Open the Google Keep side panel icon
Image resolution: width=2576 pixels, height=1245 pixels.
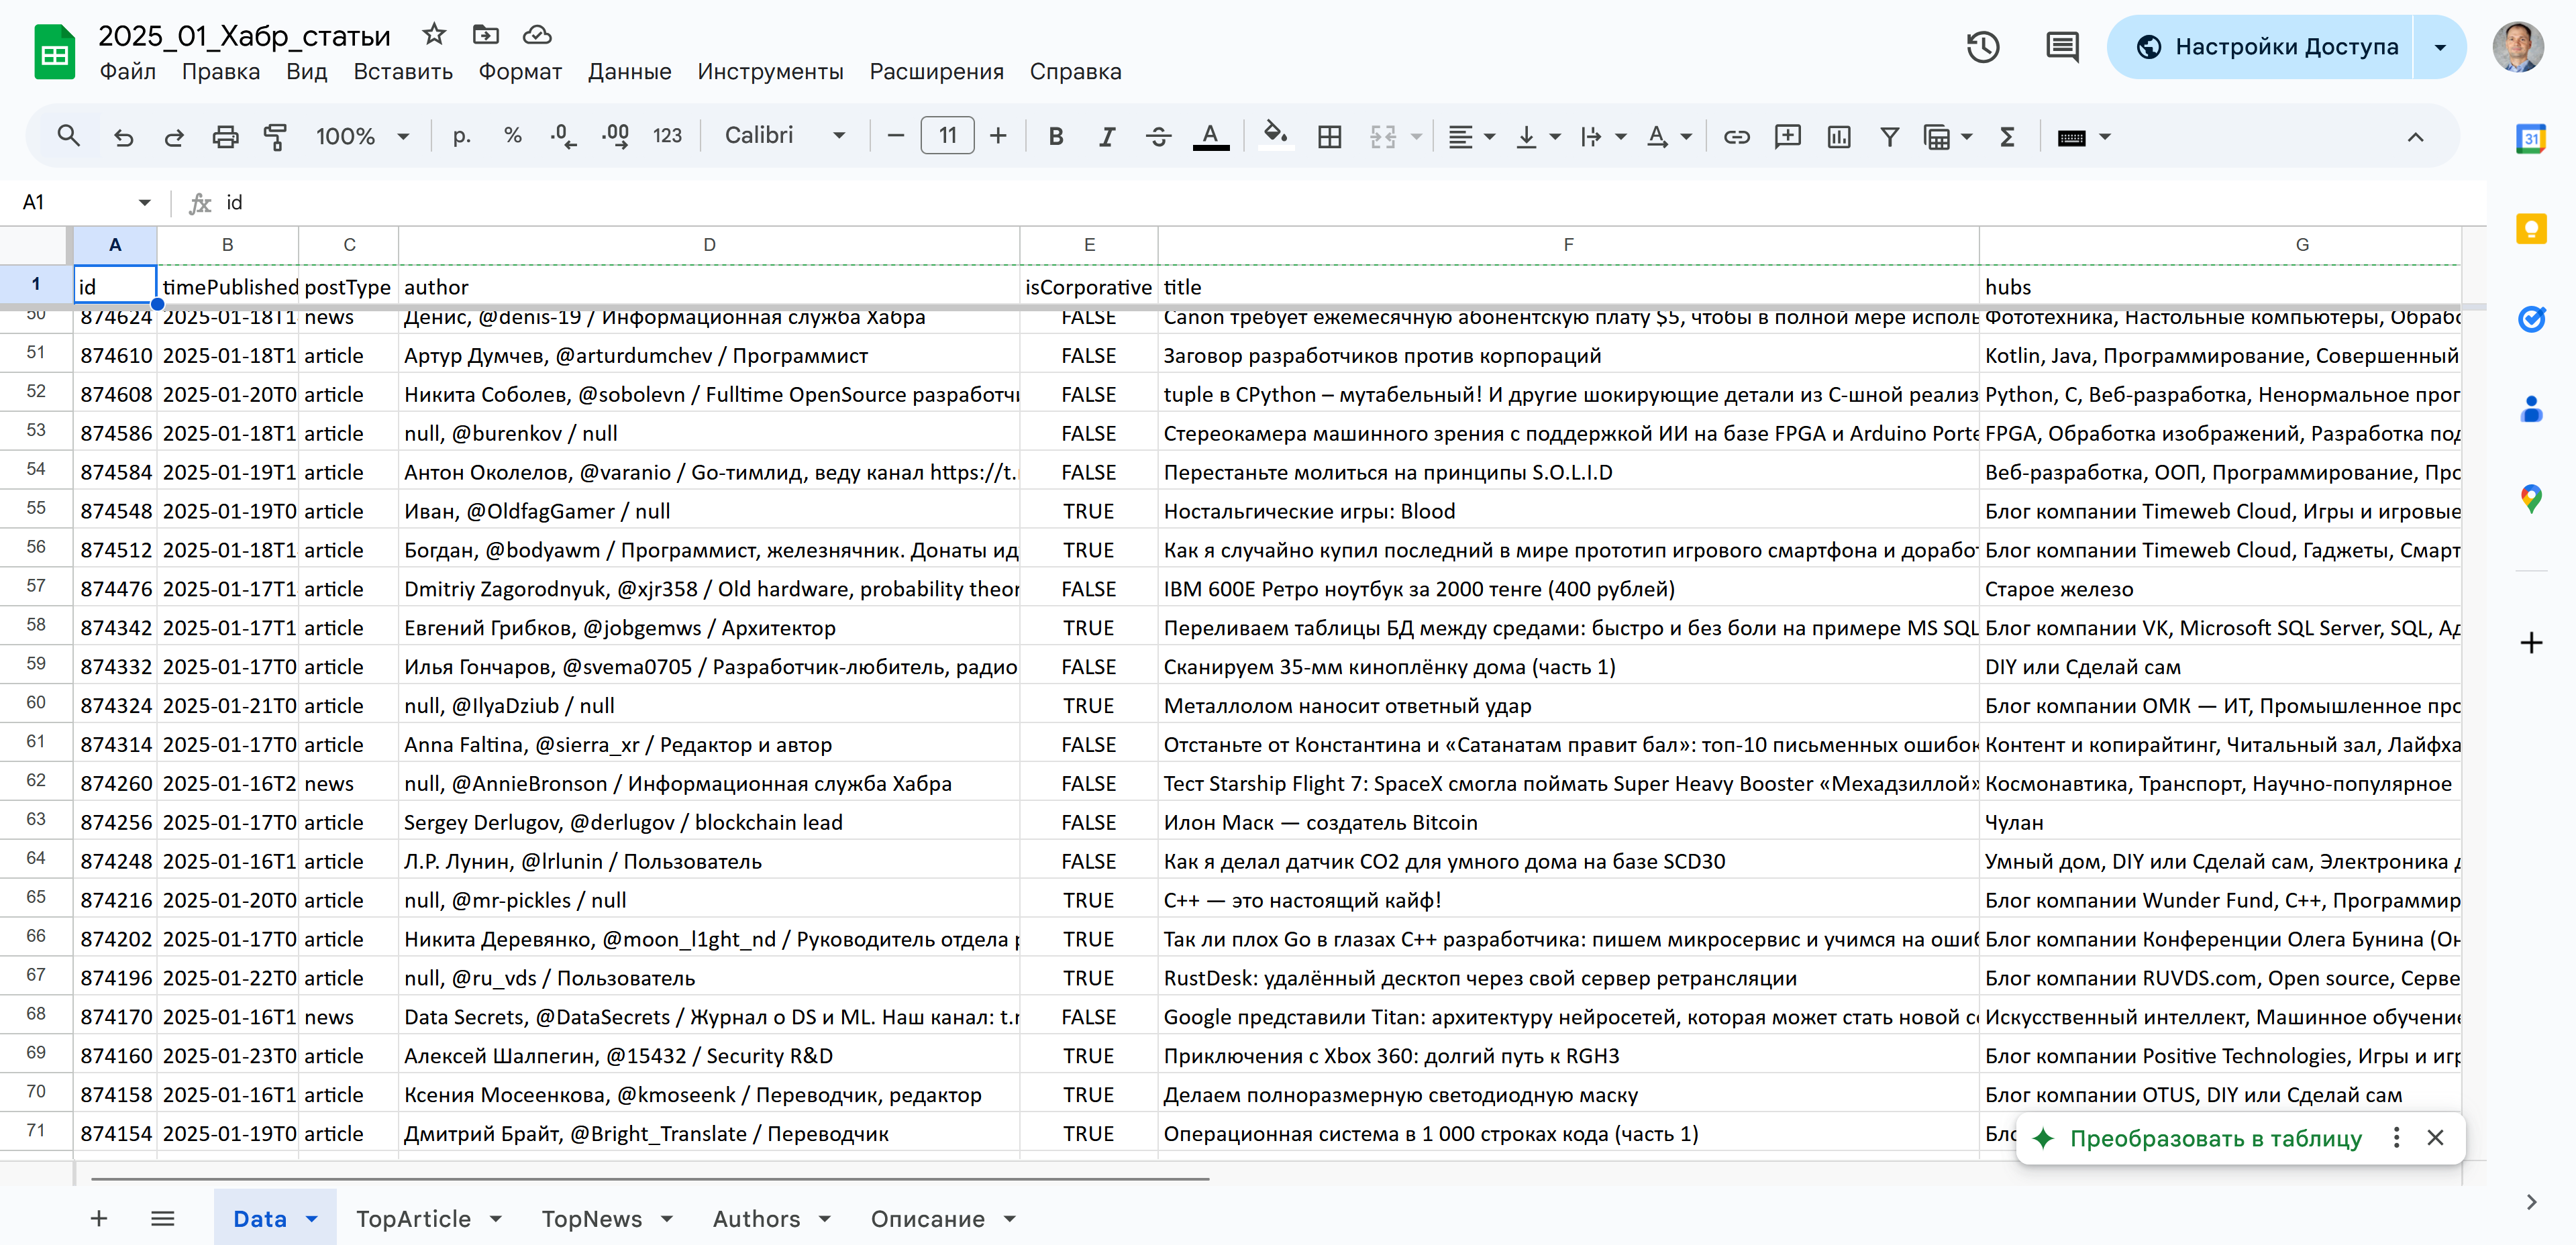click(2530, 229)
